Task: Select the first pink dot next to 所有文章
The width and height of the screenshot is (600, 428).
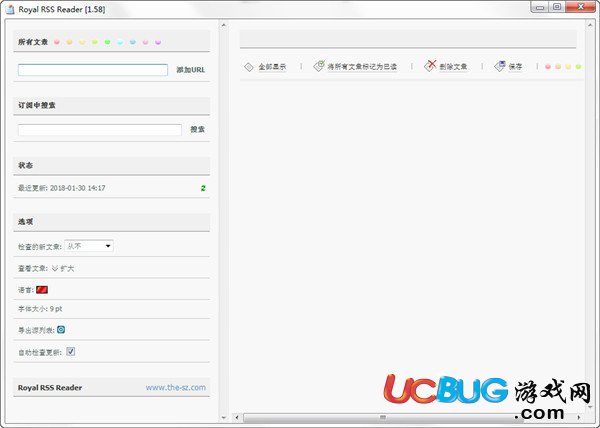Action: 57,42
